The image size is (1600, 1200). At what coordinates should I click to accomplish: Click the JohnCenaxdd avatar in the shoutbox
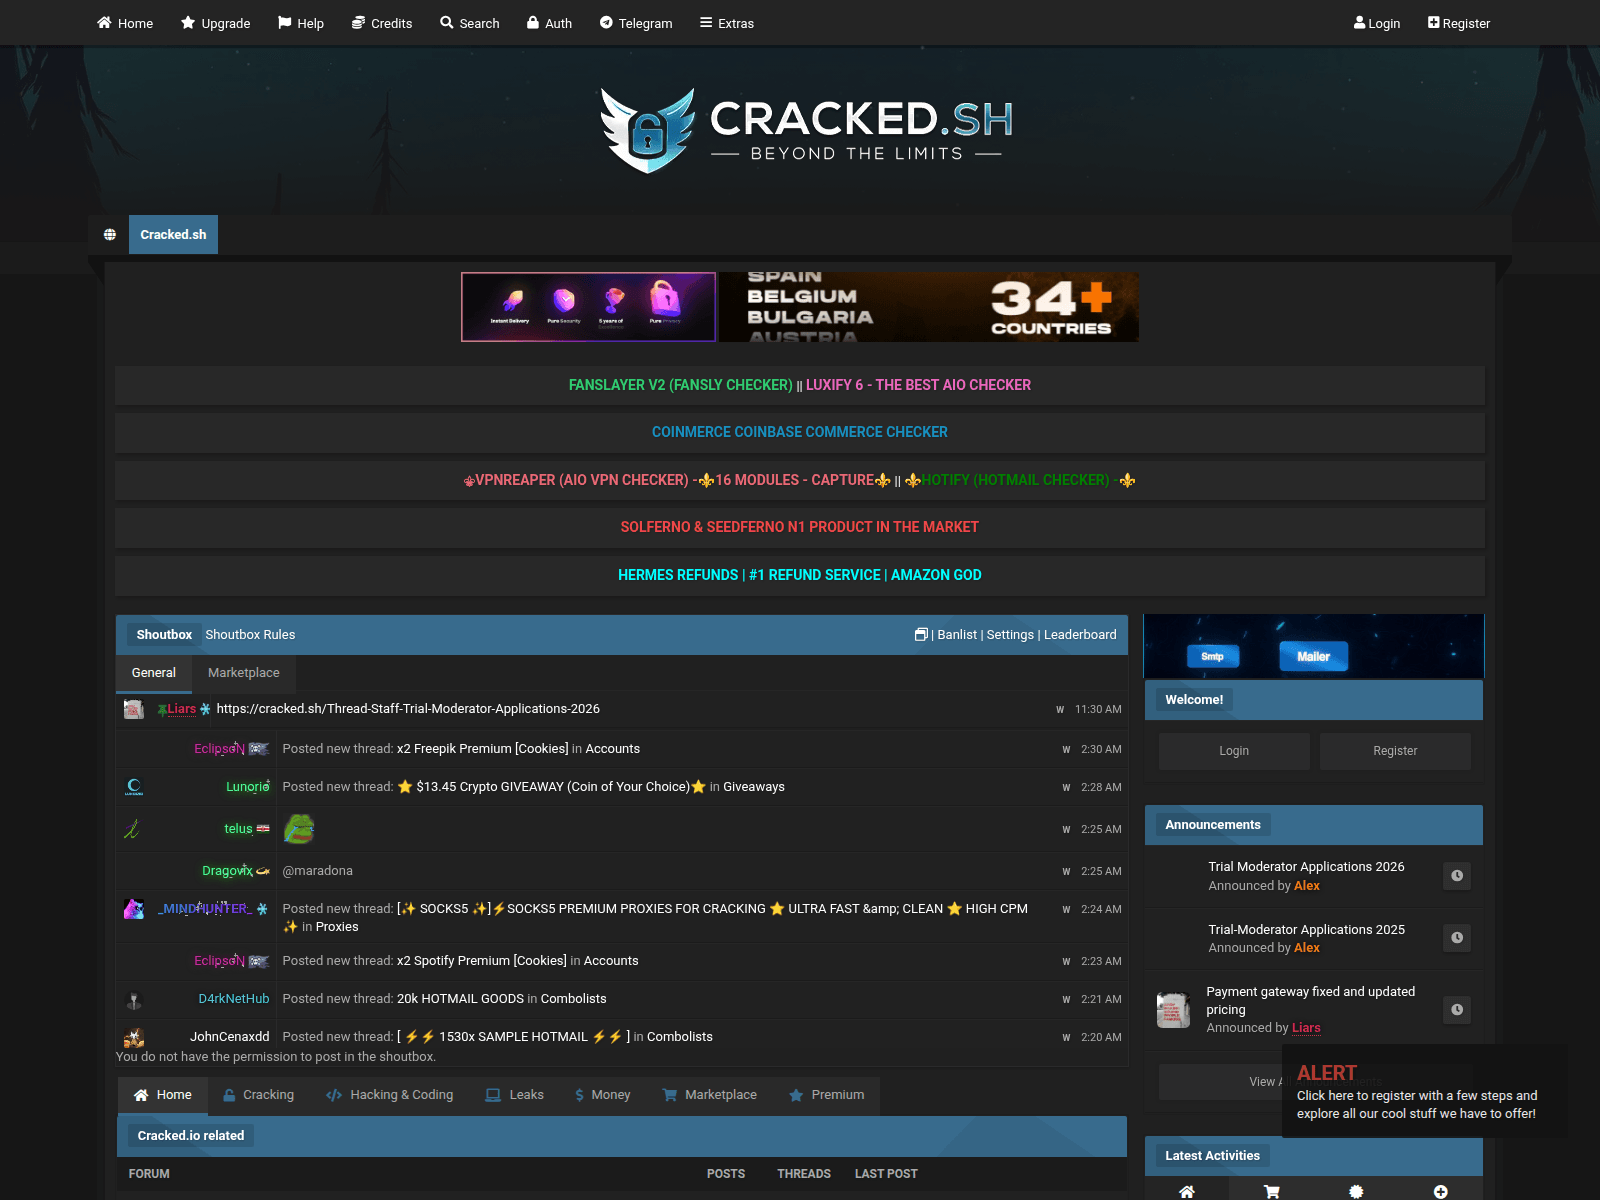click(134, 1037)
